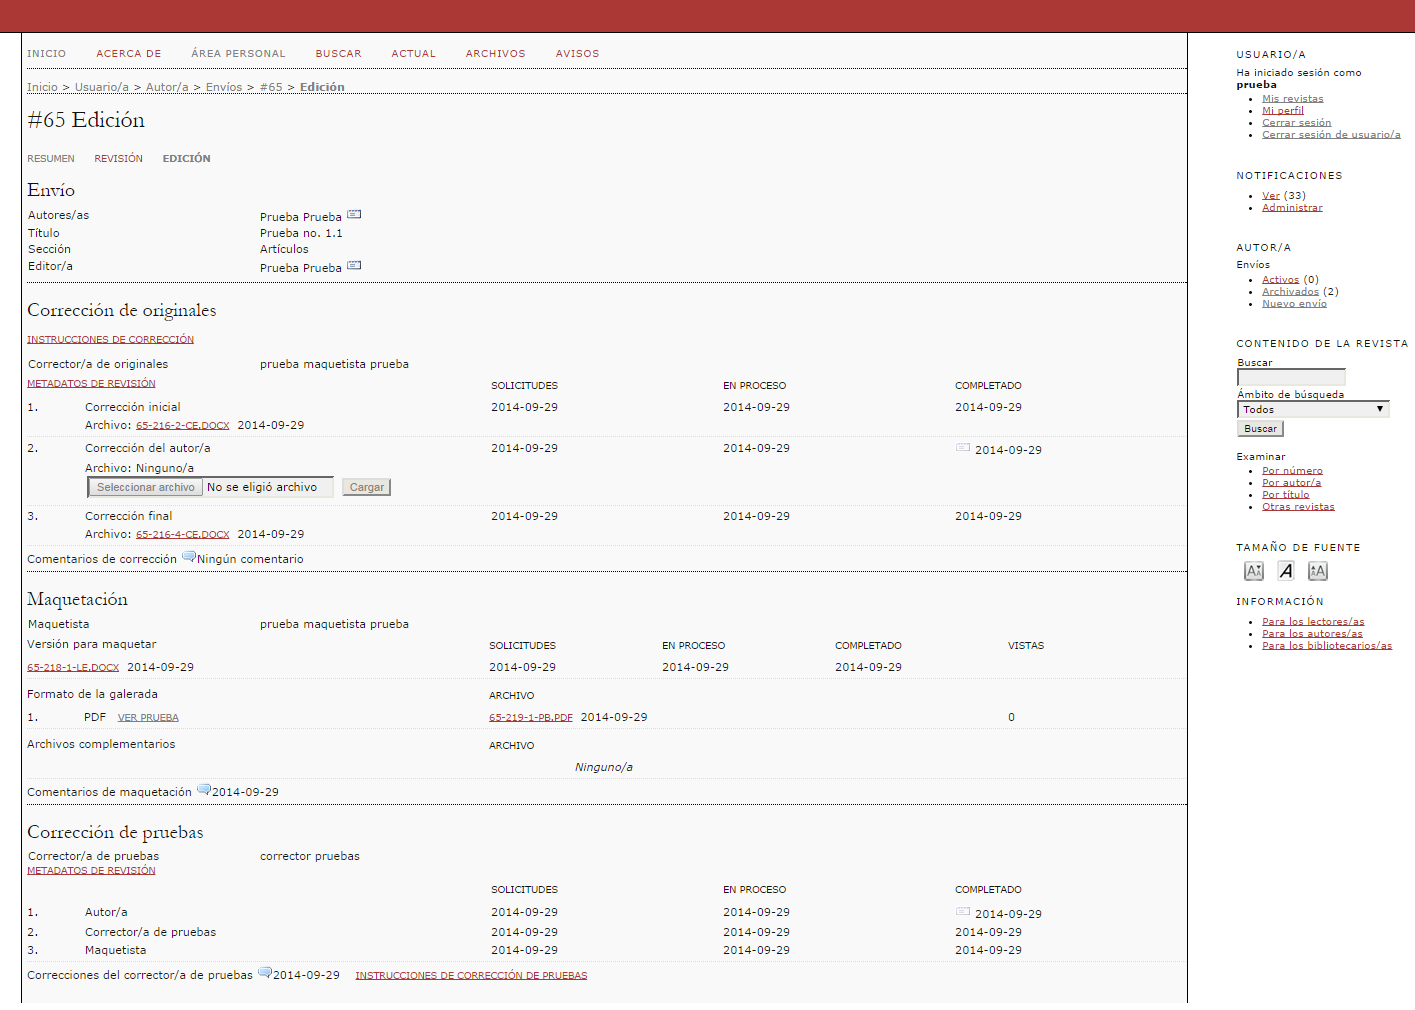The width and height of the screenshot is (1415, 1010).
Task: Open the proofreading corrections comment bubble icon
Action: (264, 973)
